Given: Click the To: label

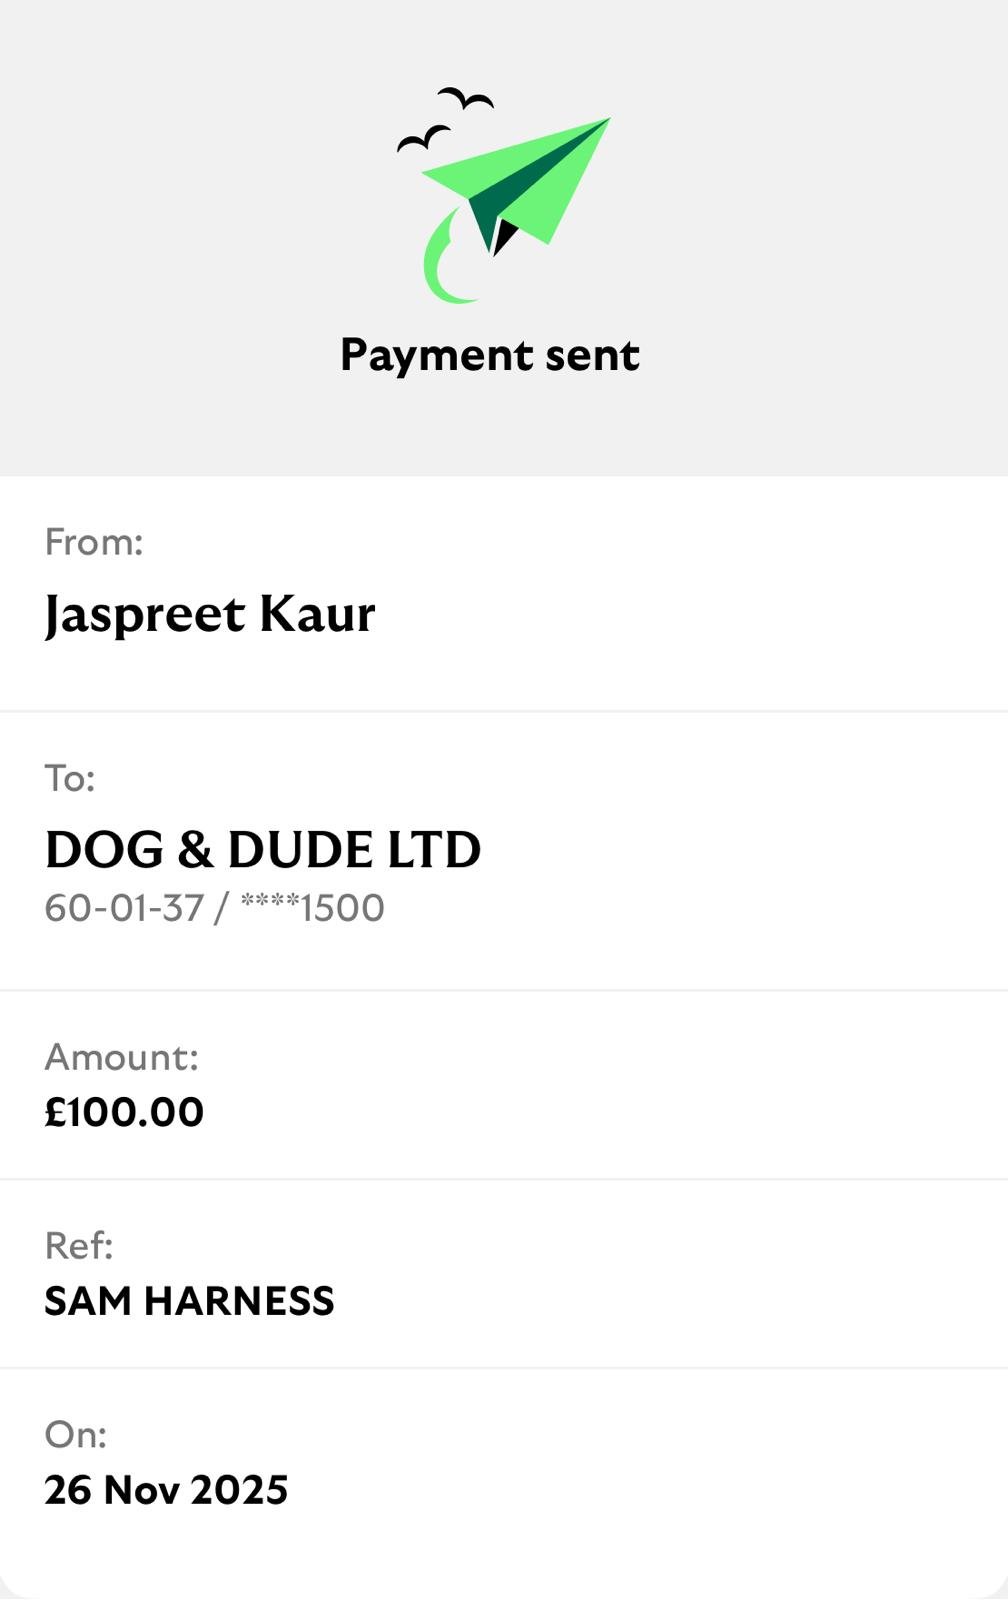Looking at the screenshot, I should pos(70,778).
